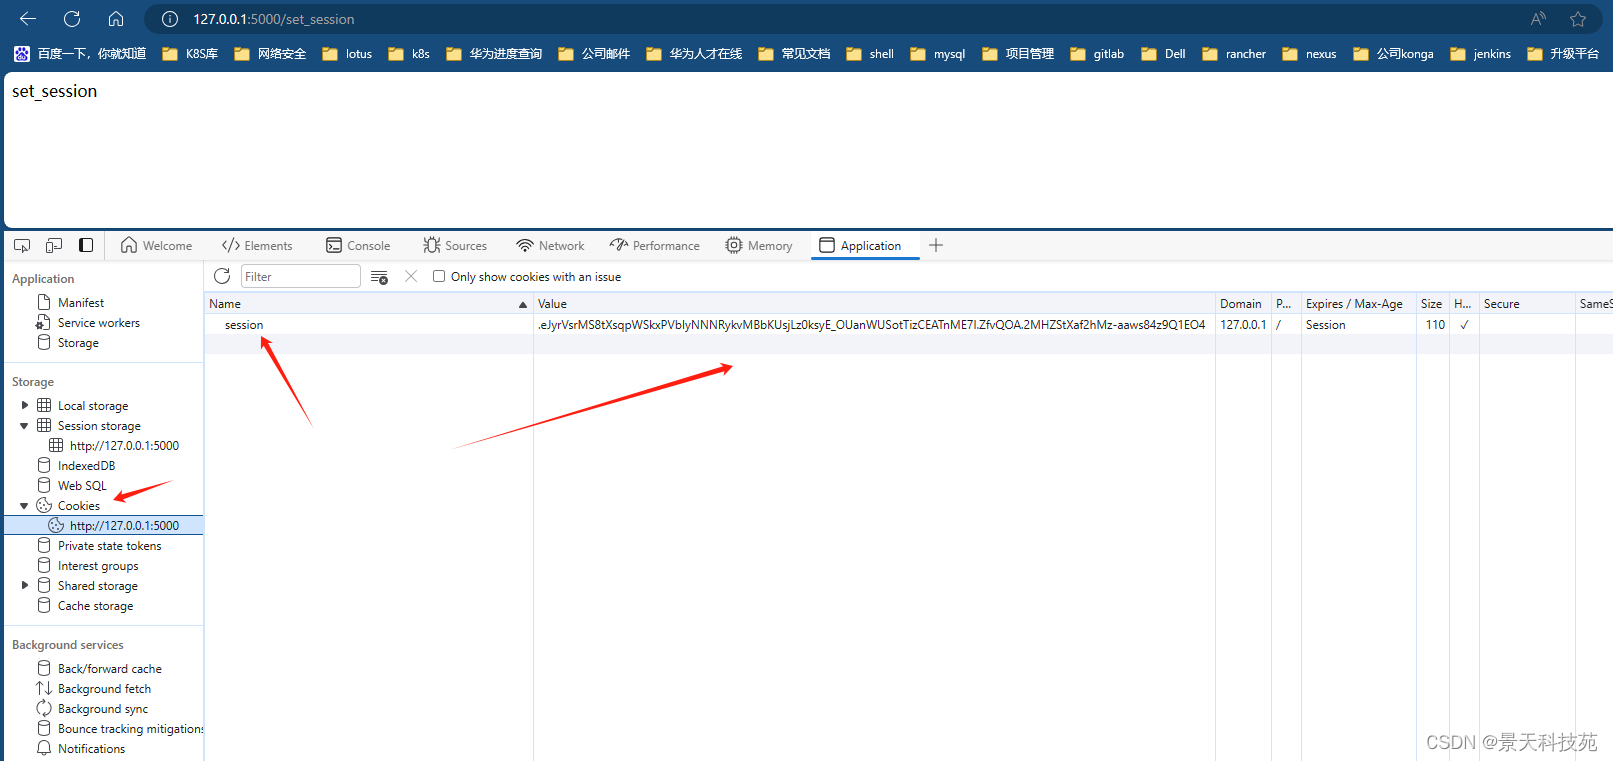Click the Secure column header
The height and width of the screenshot is (761, 1613).
pos(1527,303)
